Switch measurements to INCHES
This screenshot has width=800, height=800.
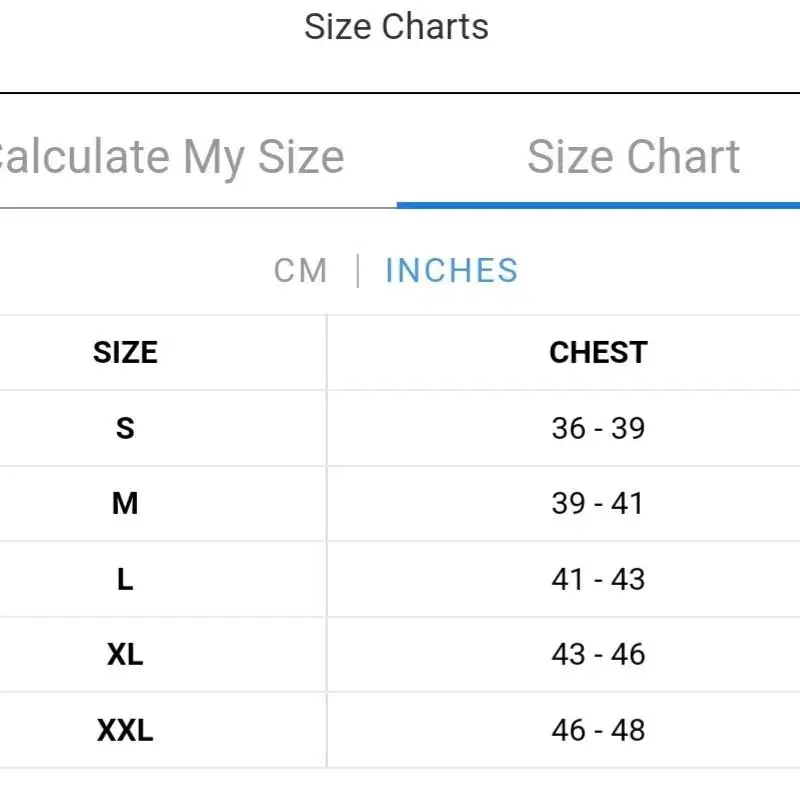tap(452, 270)
